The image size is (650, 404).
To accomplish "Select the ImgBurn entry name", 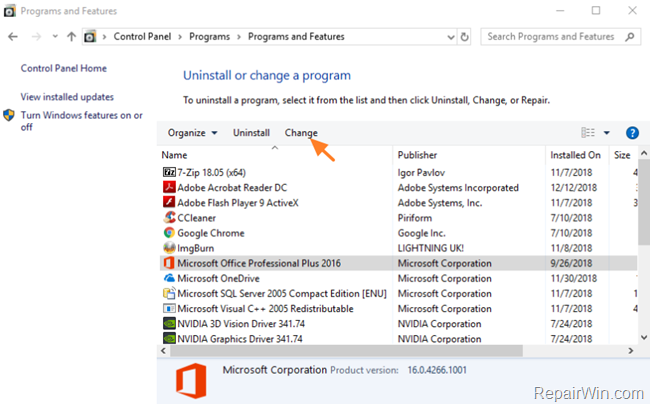I will pyautogui.click(x=196, y=248).
